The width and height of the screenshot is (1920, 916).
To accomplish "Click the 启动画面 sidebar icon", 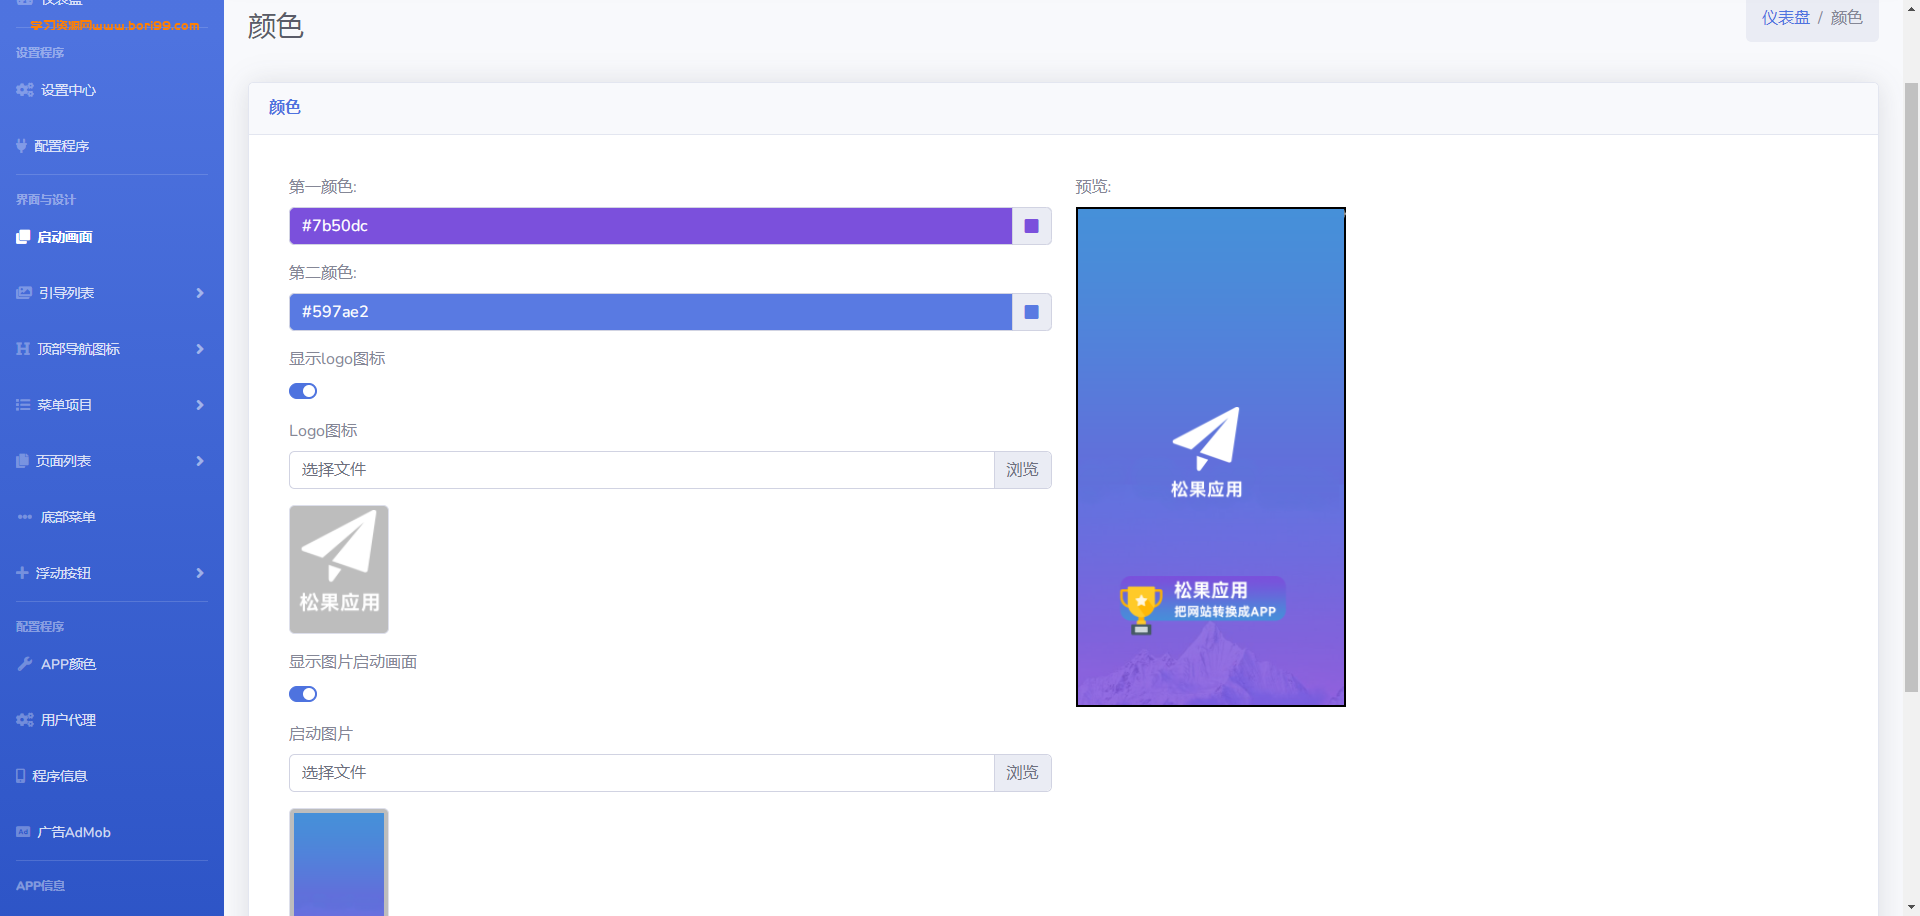I will point(23,237).
